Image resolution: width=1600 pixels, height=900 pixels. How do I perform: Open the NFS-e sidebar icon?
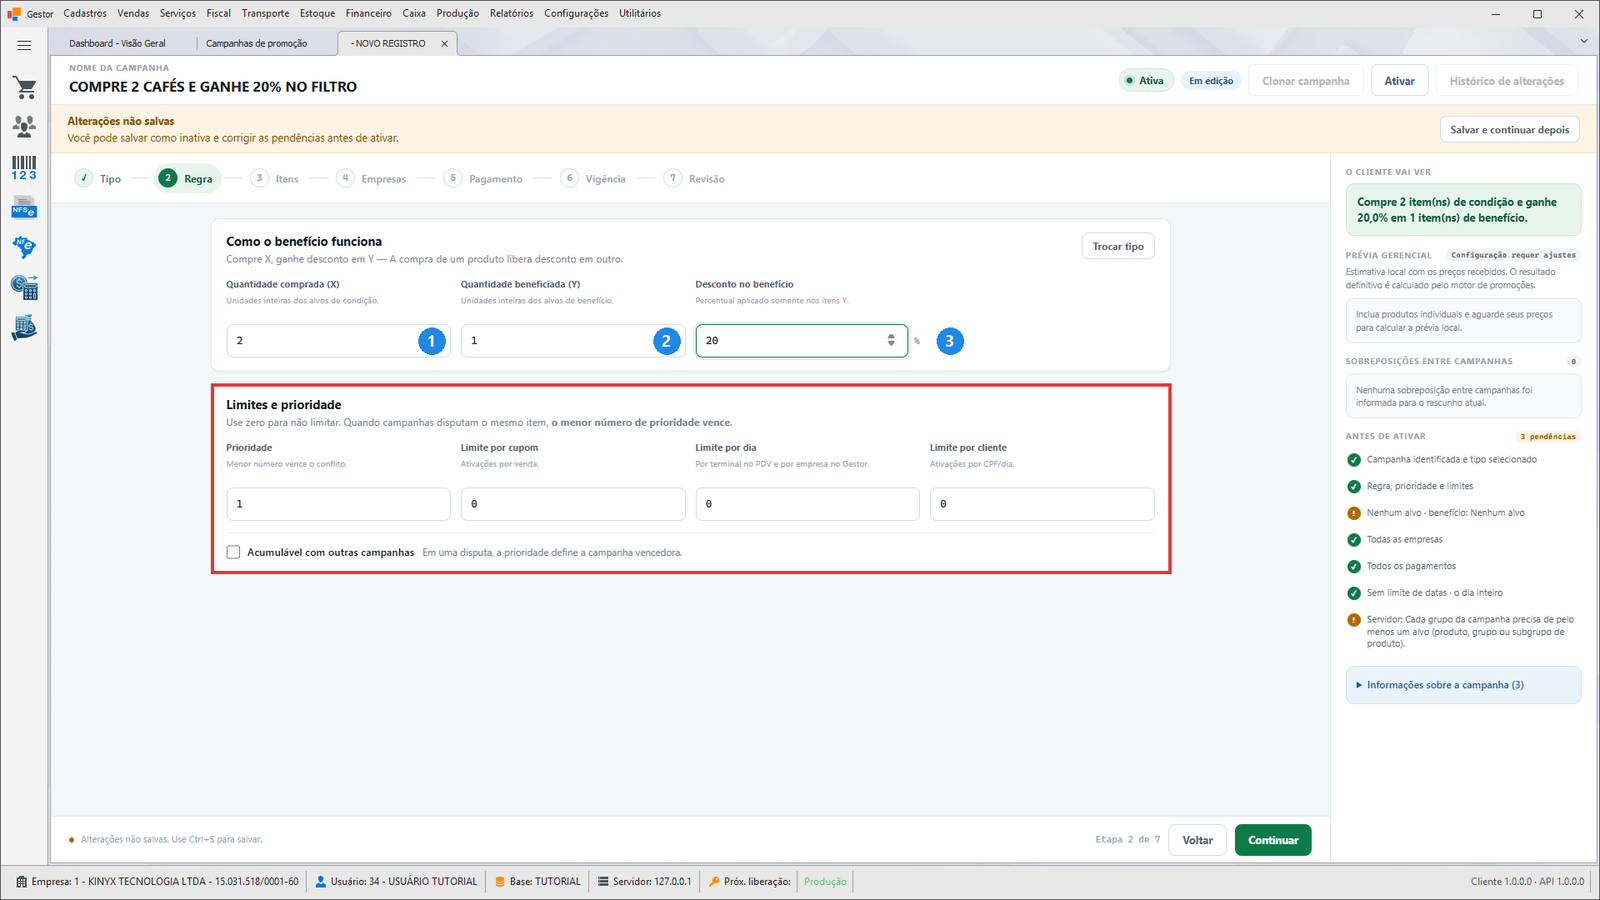click(24, 208)
